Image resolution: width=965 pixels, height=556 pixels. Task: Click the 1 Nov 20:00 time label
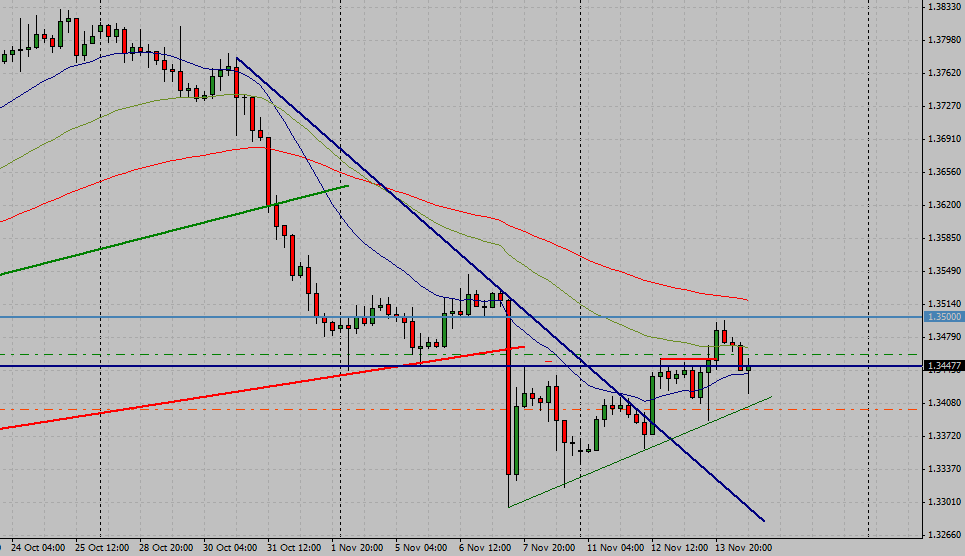click(357, 547)
